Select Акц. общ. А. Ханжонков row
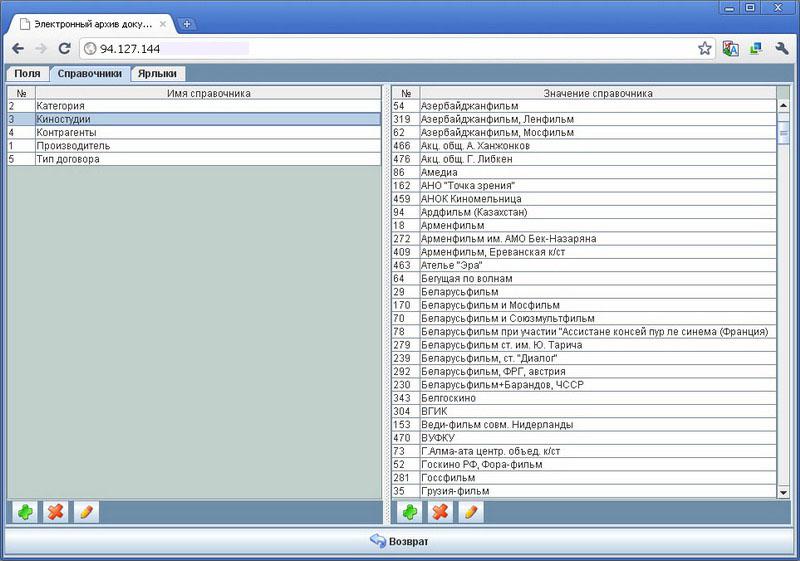800x561 pixels. (584, 145)
